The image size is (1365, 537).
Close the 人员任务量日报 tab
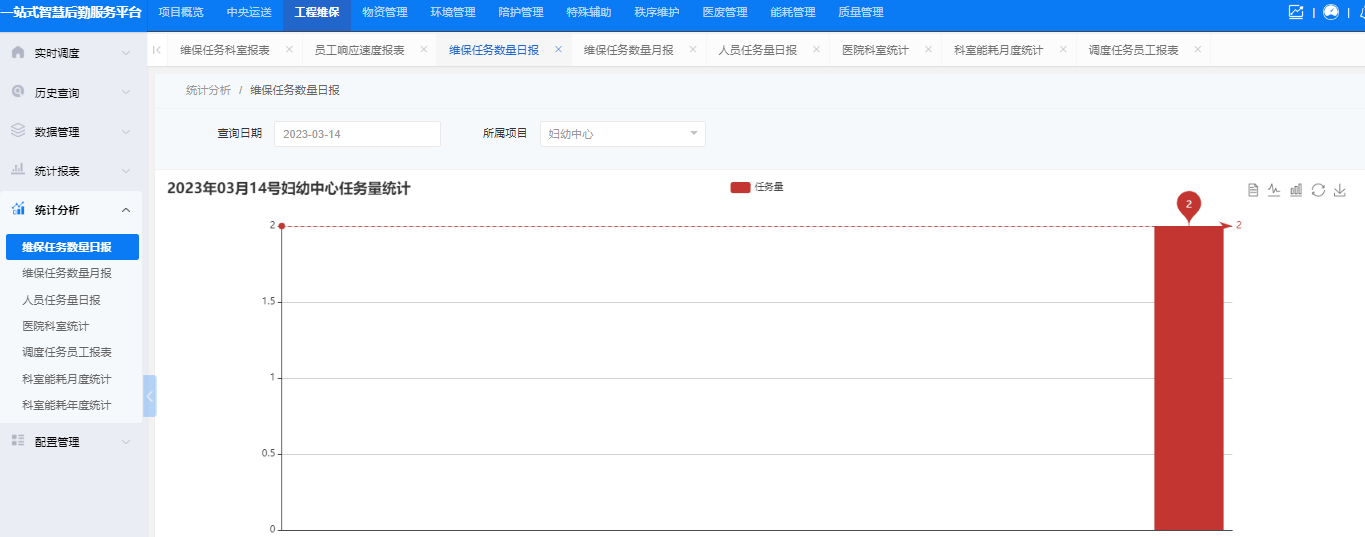pos(816,49)
